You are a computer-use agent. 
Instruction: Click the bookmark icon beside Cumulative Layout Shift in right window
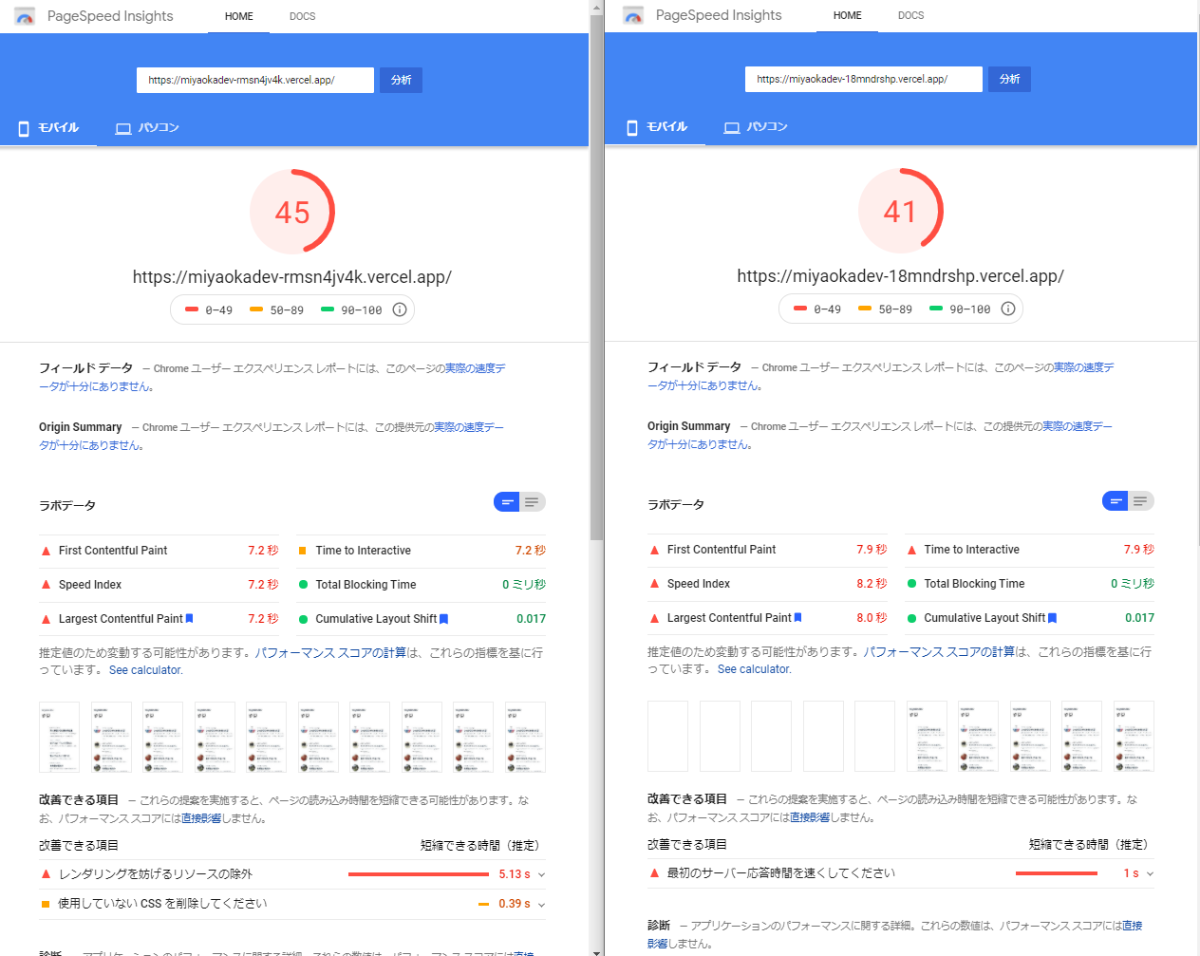tap(1052, 618)
